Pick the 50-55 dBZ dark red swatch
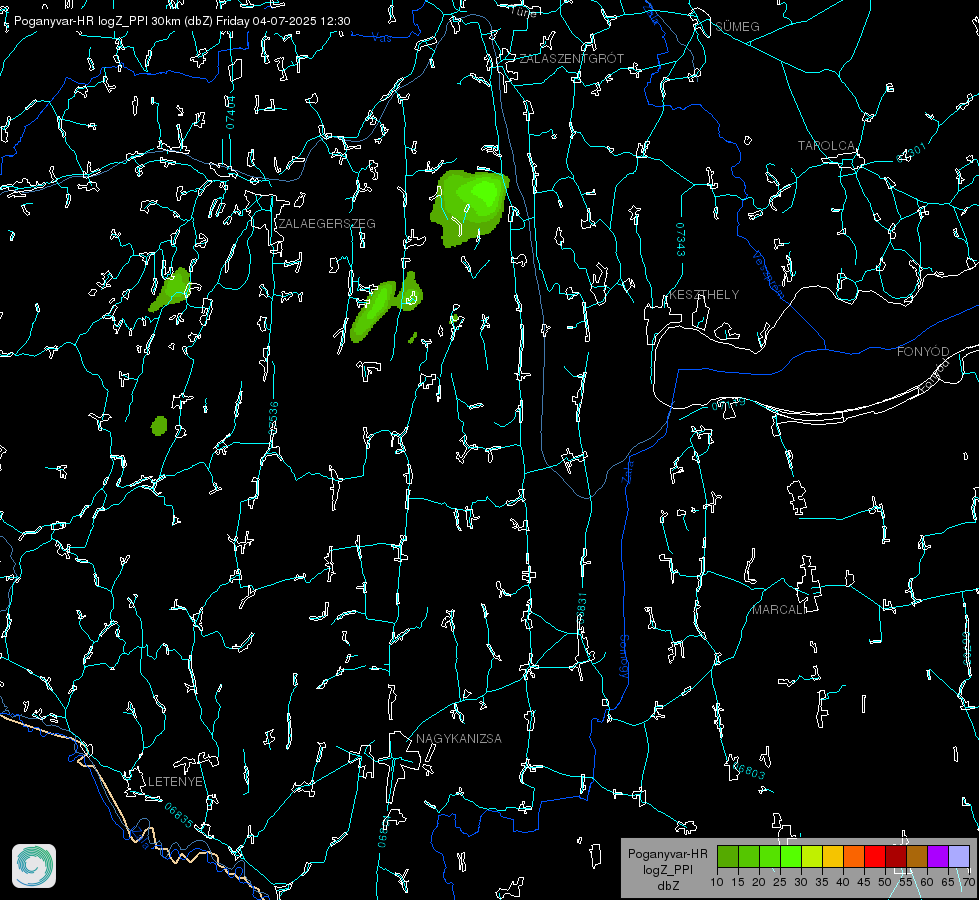979x900 pixels. tap(896, 856)
